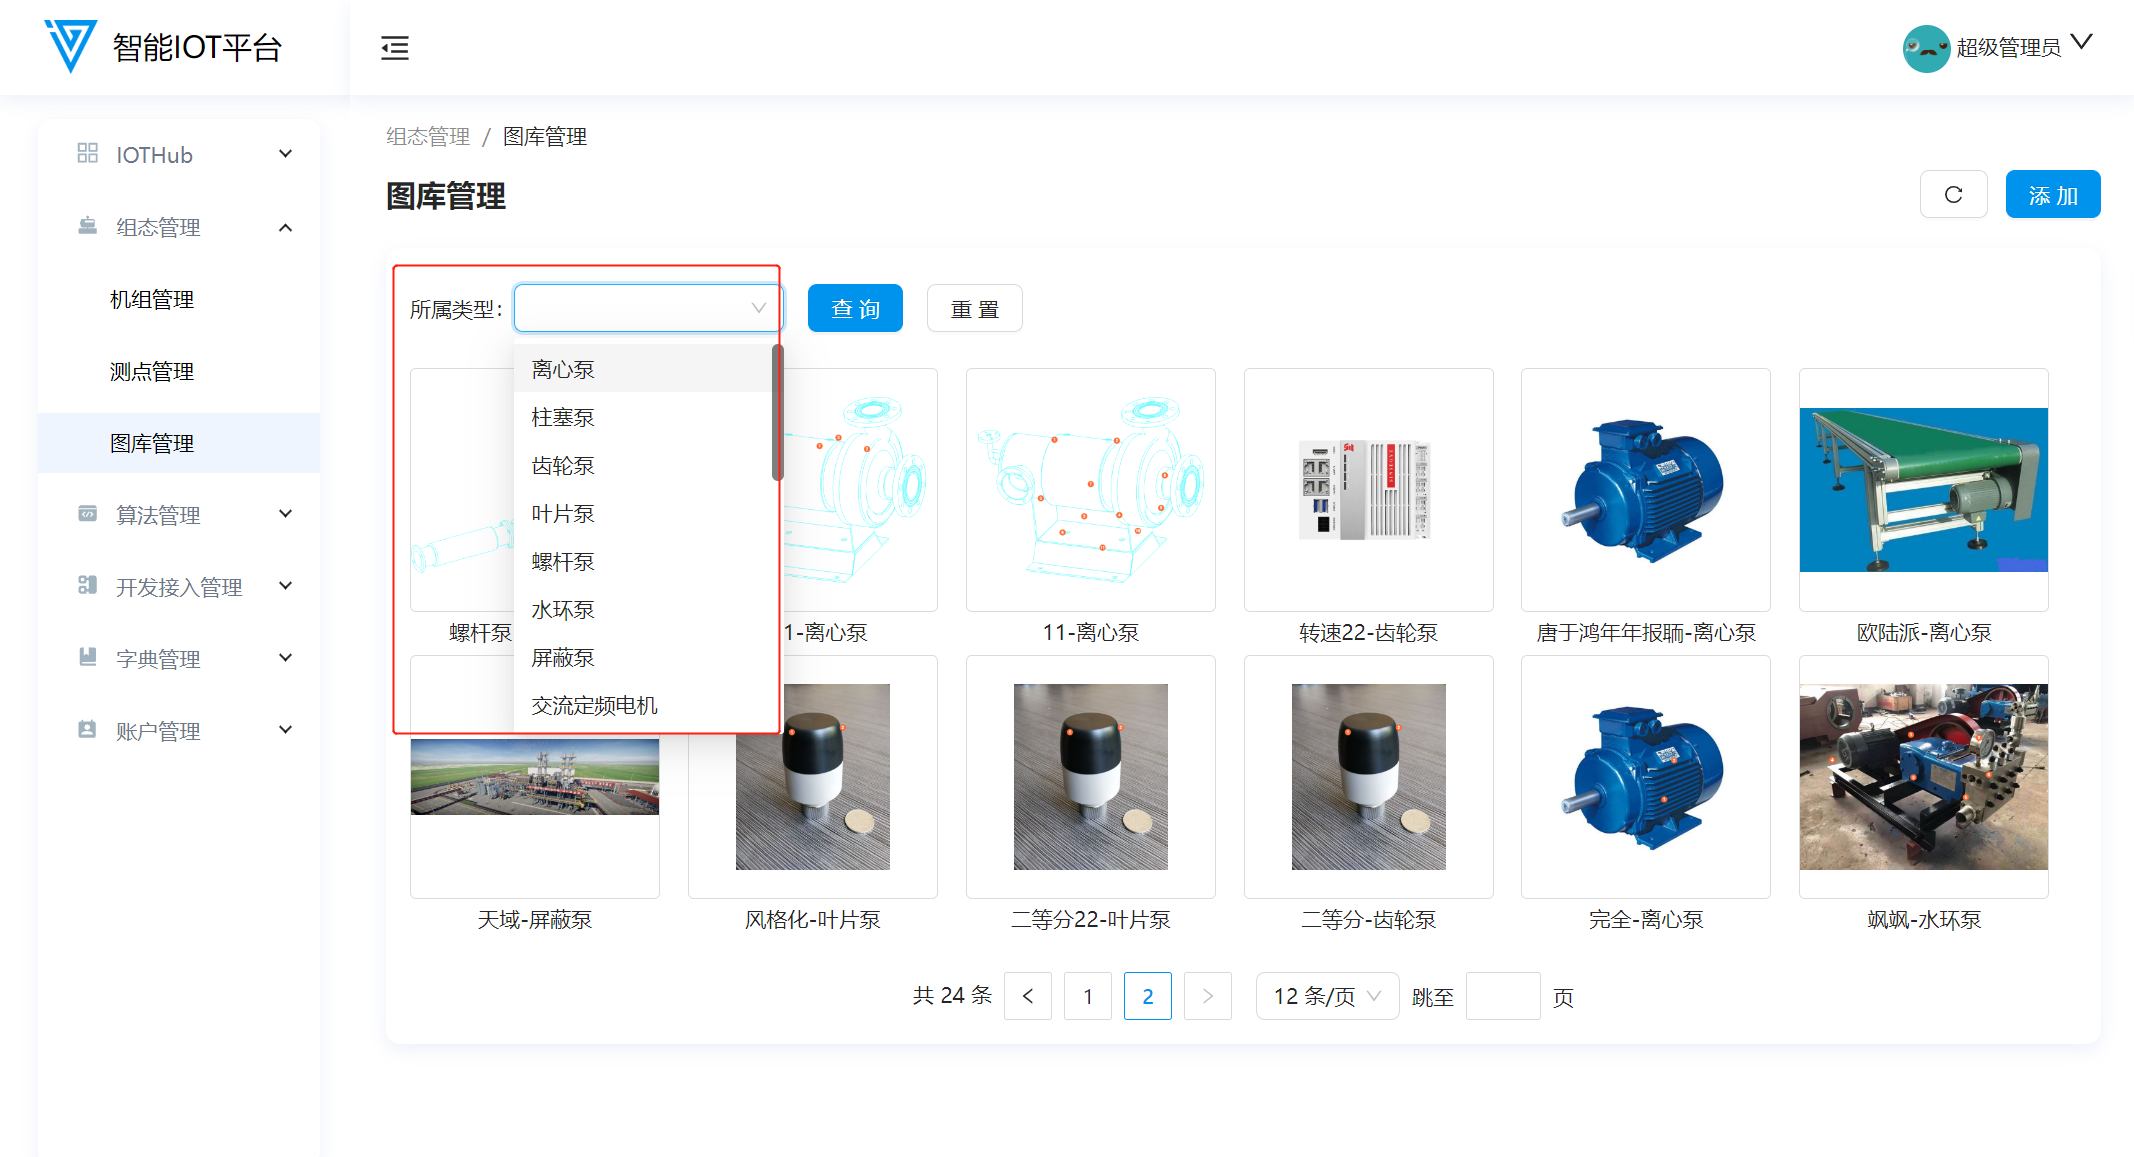Viewport: 2134px width, 1157px height.
Task: Select 齿轮泵 from the dropdown list
Action: [x=563, y=466]
